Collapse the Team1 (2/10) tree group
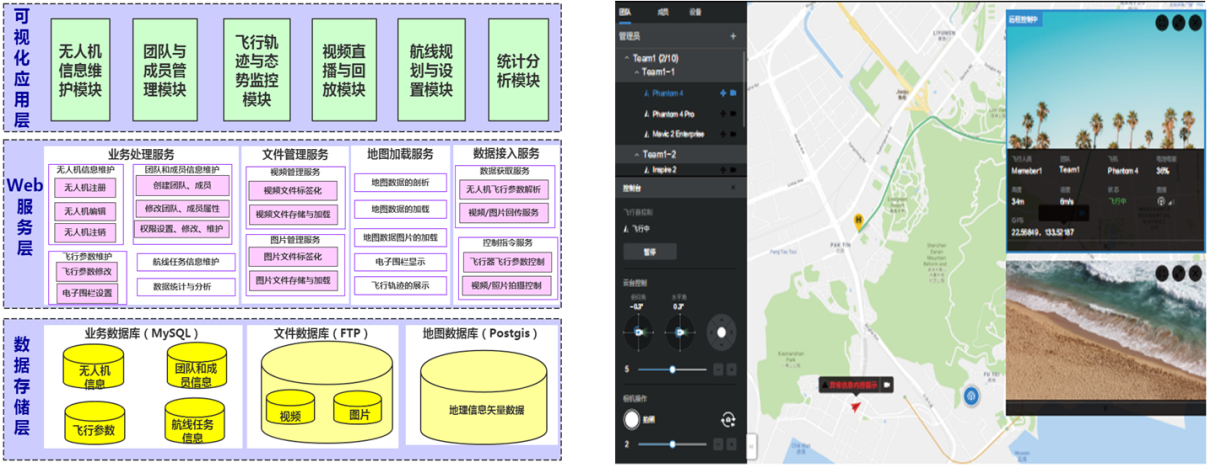This screenshot has width=1216, height=473. [x=626, y=59]
